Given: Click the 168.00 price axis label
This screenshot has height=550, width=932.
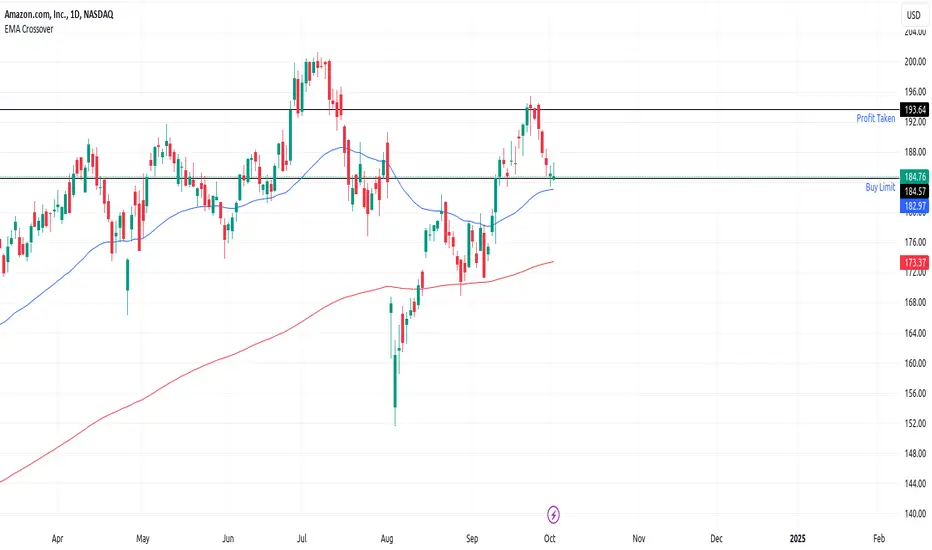Looking at the screenshot, I should click(915, 302).
